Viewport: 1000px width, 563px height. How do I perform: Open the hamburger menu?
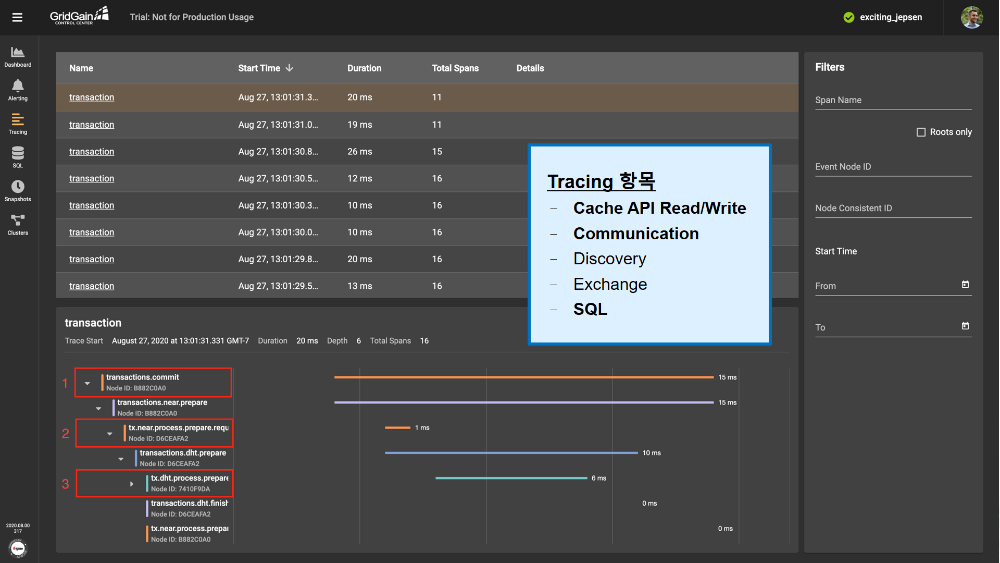click(17, 17)
